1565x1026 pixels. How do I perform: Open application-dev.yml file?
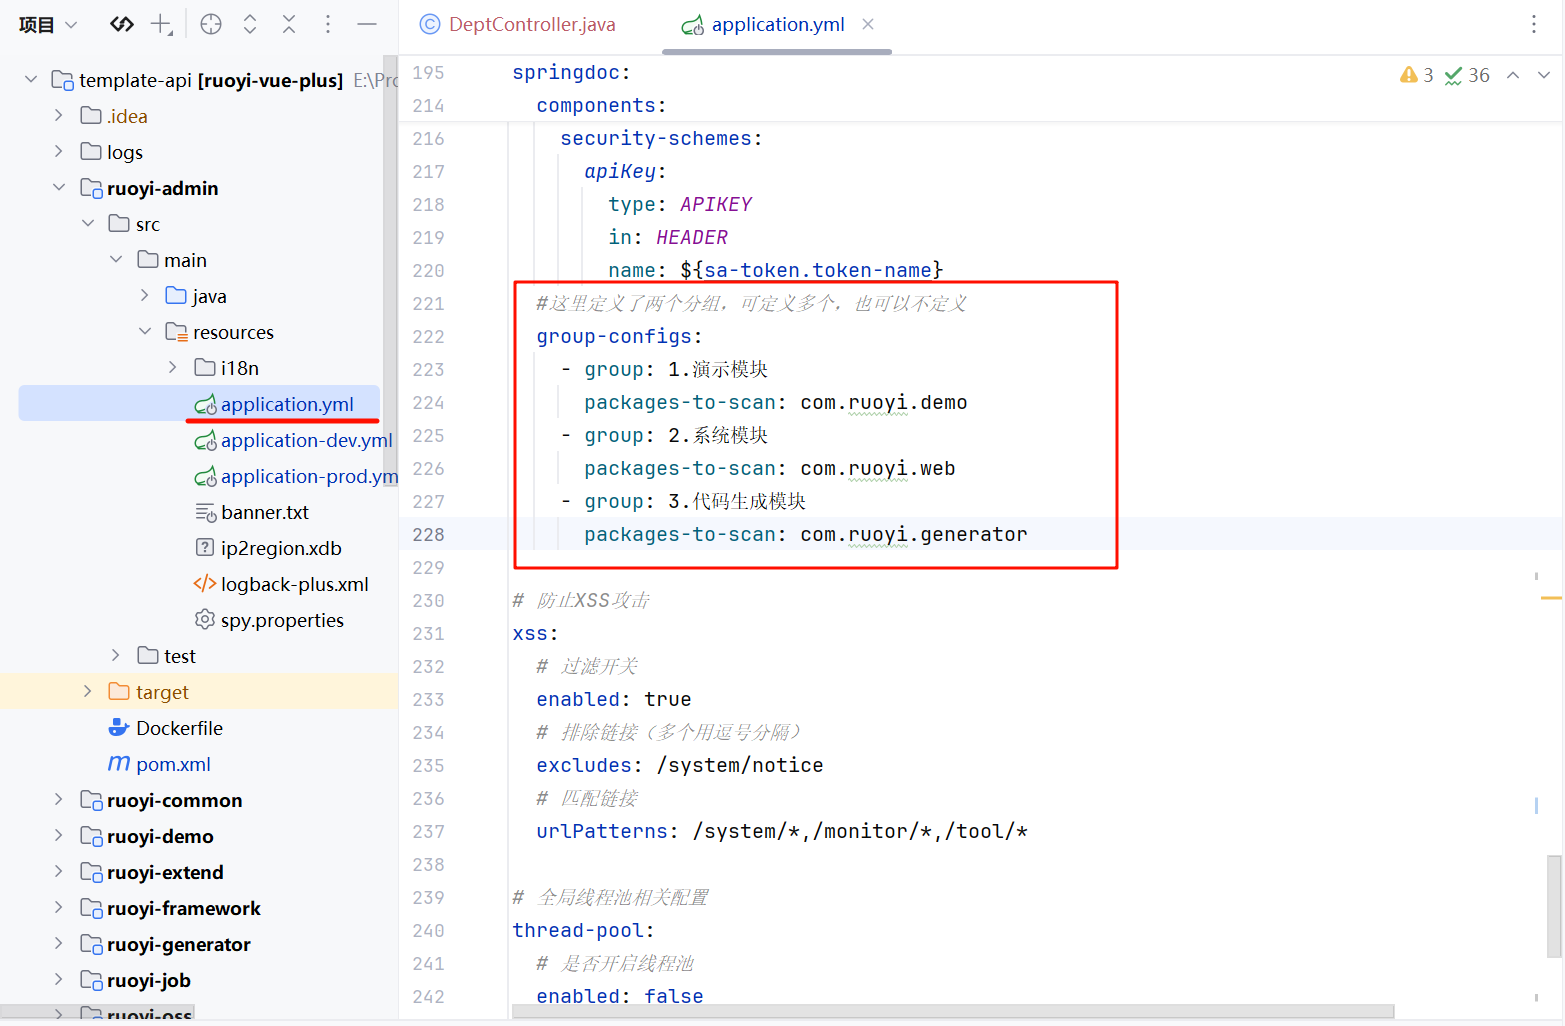(306, 440)
